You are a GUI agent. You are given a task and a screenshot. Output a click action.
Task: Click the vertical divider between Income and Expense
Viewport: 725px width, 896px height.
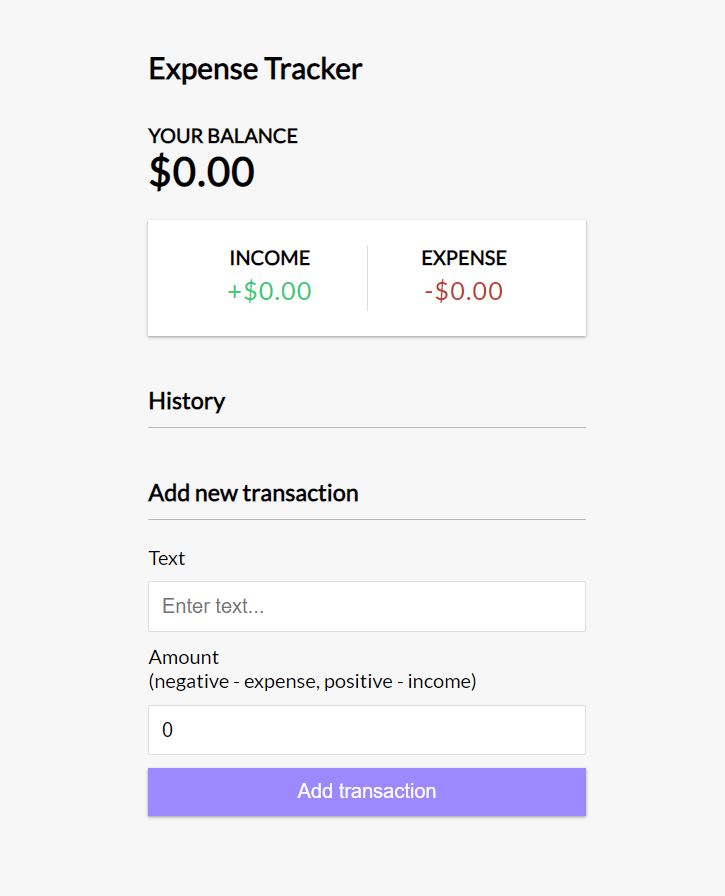click(367, 278)
